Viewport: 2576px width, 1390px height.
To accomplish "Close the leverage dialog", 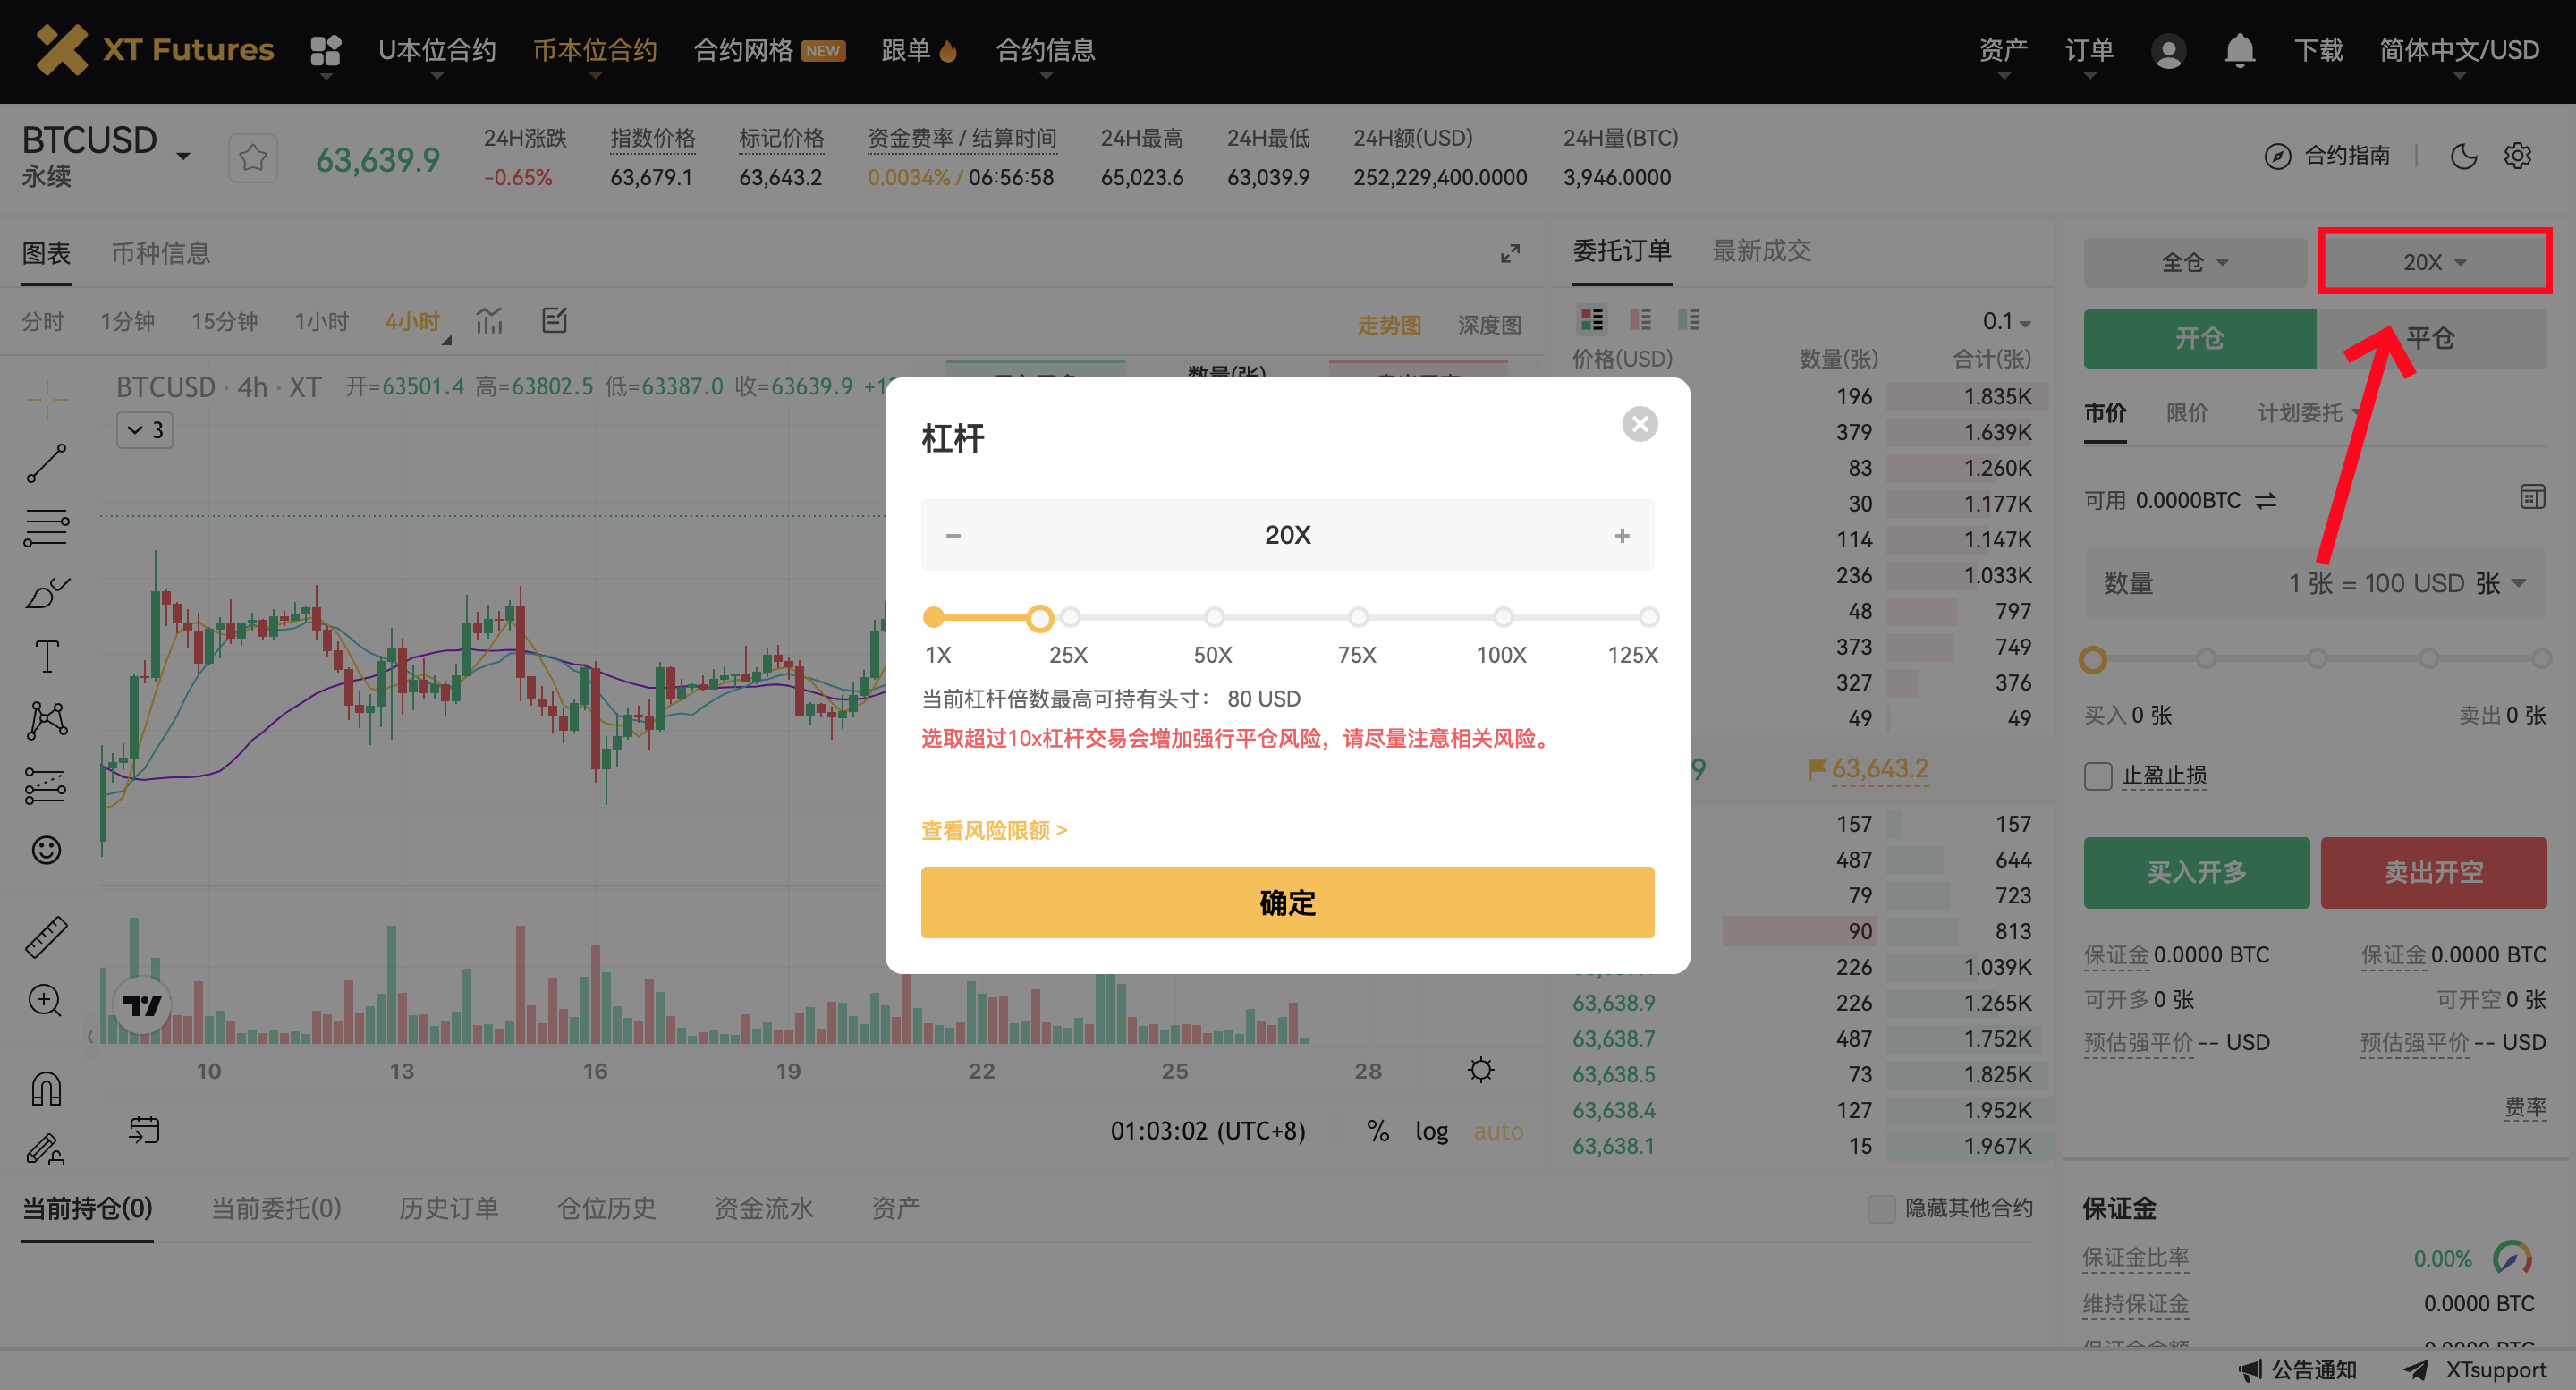I will point(1639,424).
